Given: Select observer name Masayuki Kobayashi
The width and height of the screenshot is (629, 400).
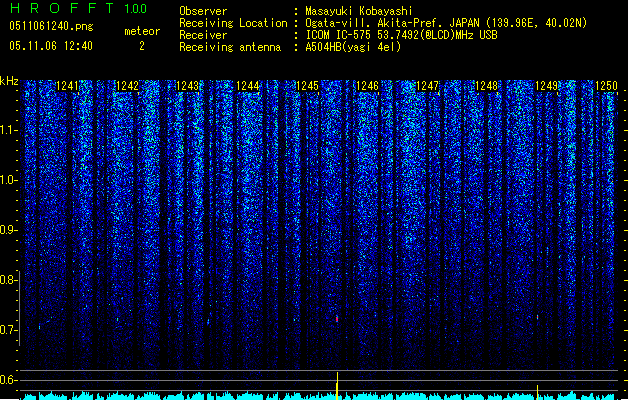Looking at the screenshot, I should 359,11.
